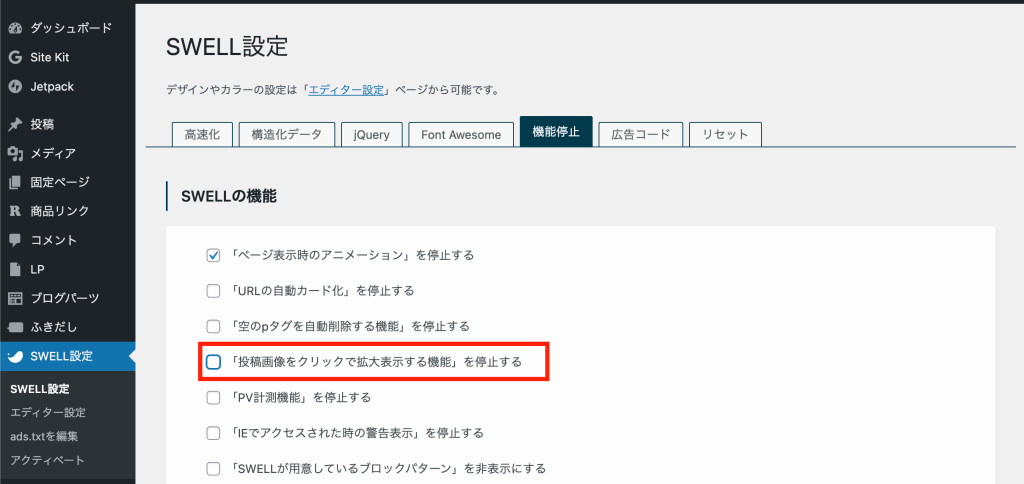Viewport: 1024px width, 484px height.
Task: Click the pages icon beside 固定ページ
Action: click(15, 182)
